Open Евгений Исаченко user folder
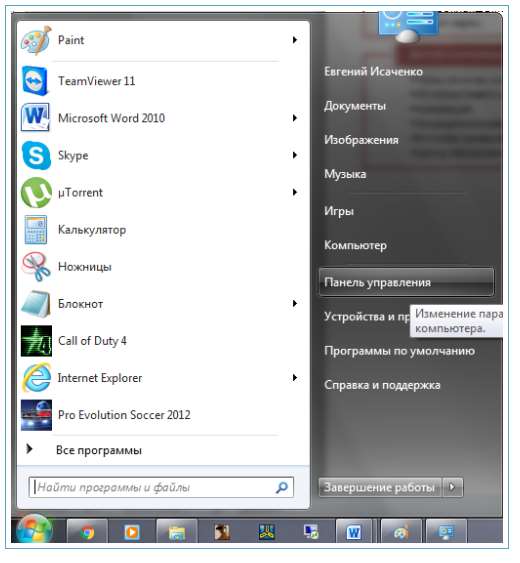Viewport: 520px width, 563px height. 373,71
